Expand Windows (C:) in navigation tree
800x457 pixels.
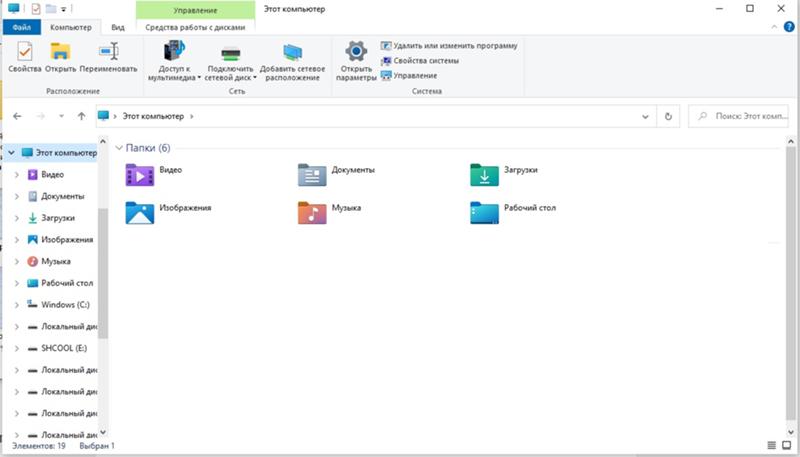coord(16,304)
